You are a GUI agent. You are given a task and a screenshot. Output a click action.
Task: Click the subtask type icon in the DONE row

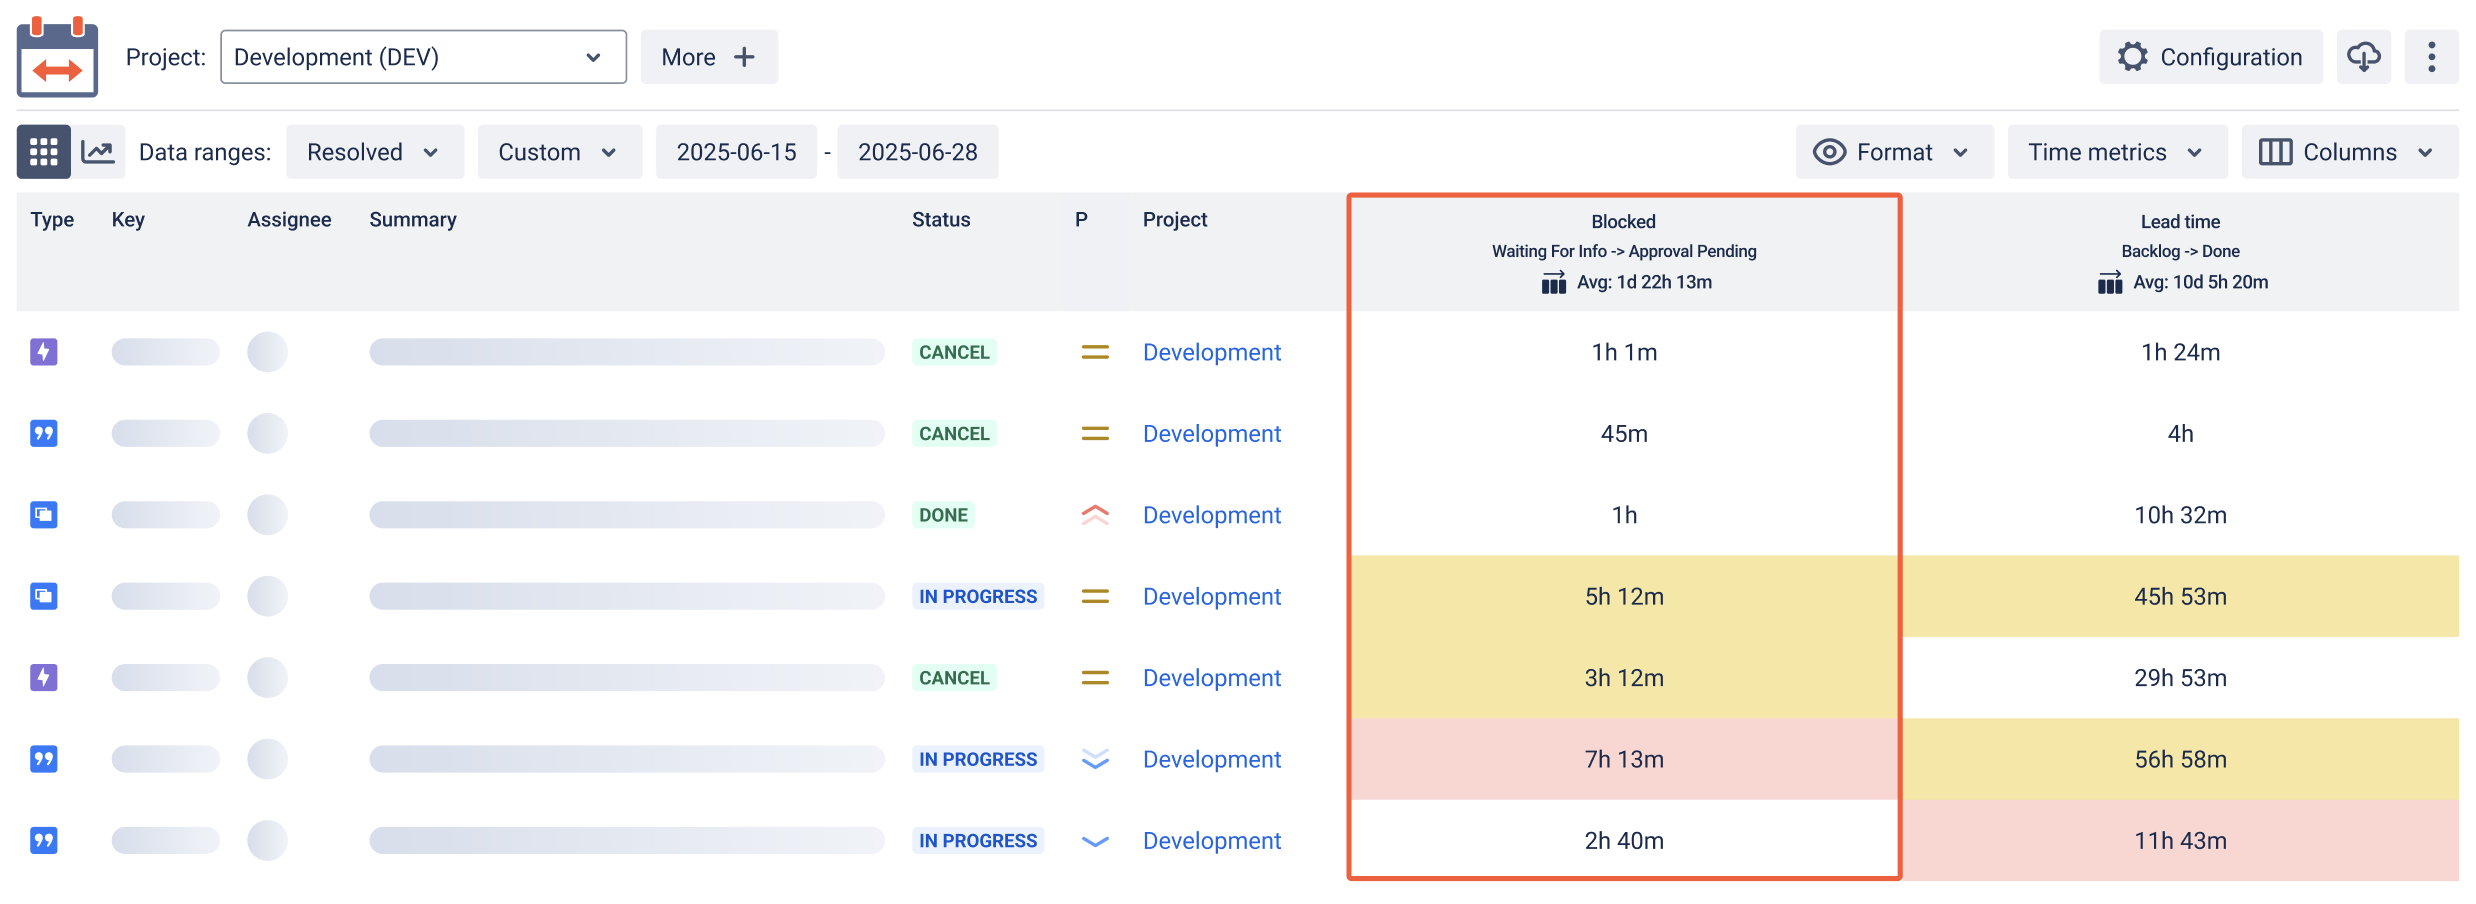(44, 515)
